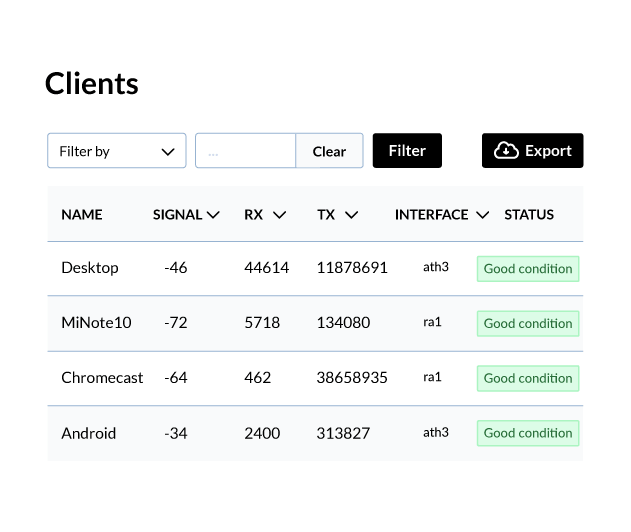Select the Chromecast client row
The image size is (631, 532).
(x=315, y=378)
